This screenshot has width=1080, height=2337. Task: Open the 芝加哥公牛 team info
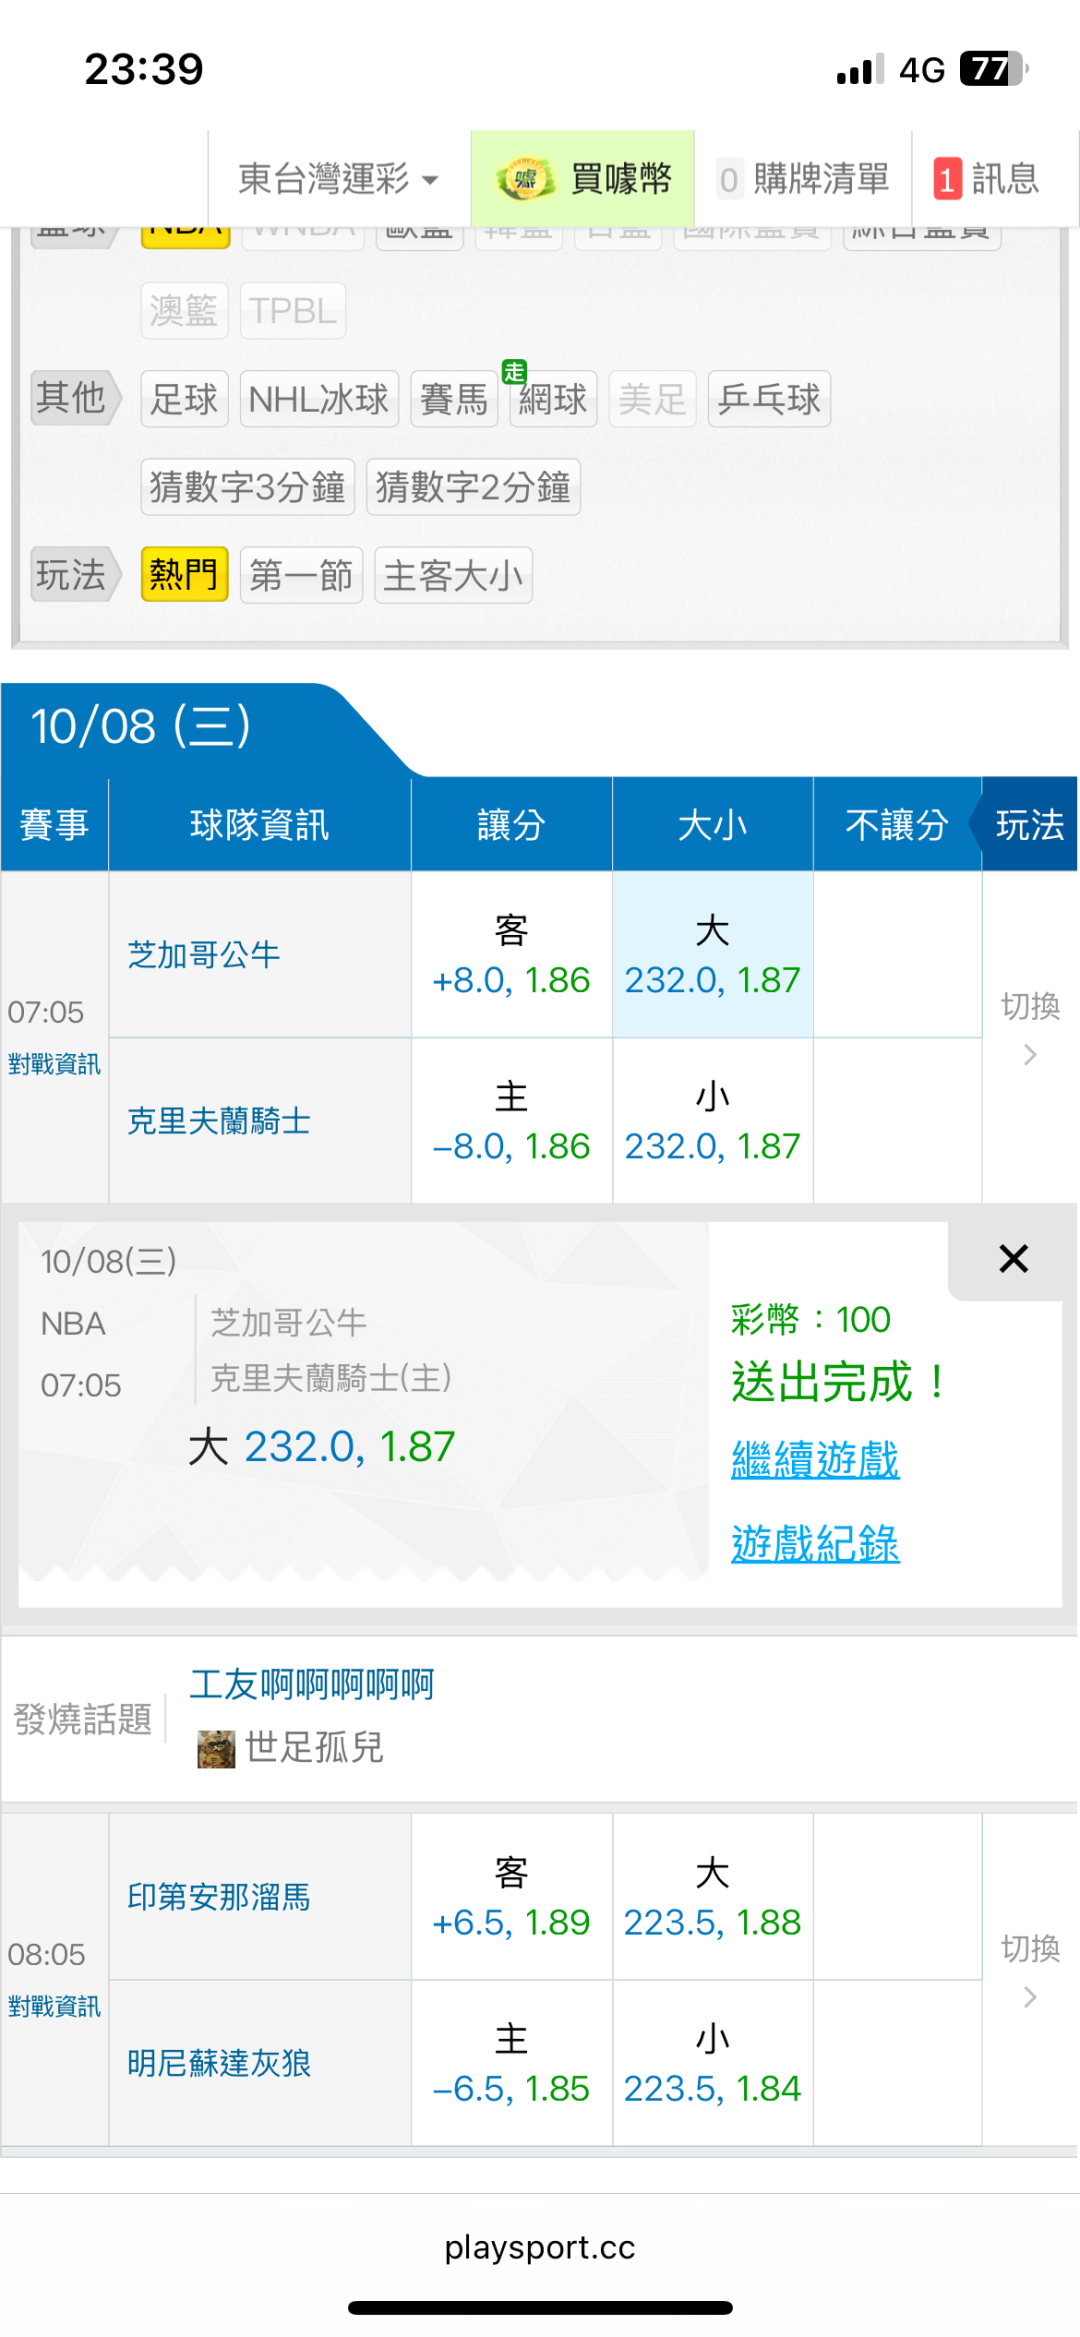(x=204, y=955)
